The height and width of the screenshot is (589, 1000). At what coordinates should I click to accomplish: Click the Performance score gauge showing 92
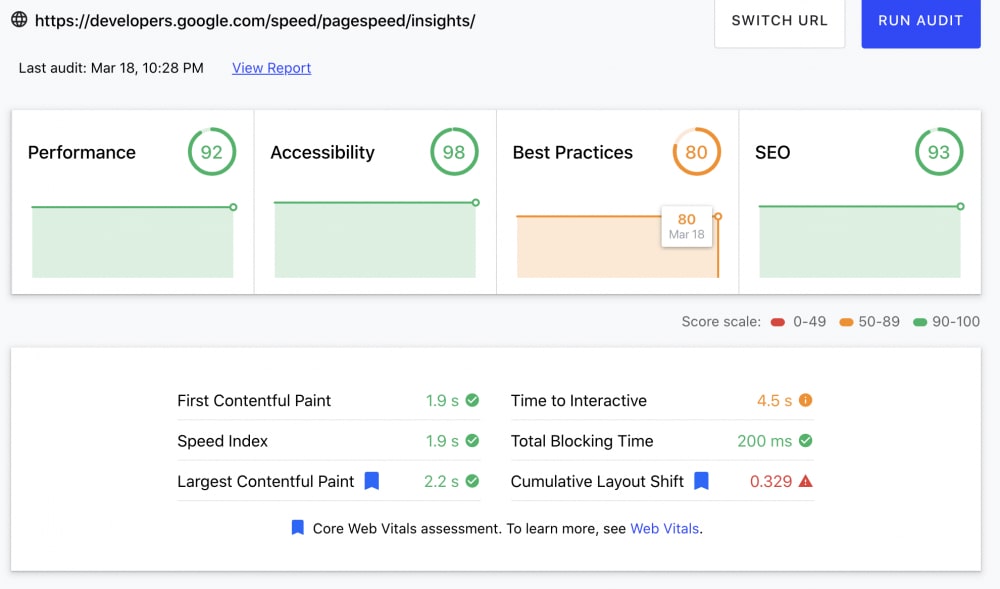212,152
